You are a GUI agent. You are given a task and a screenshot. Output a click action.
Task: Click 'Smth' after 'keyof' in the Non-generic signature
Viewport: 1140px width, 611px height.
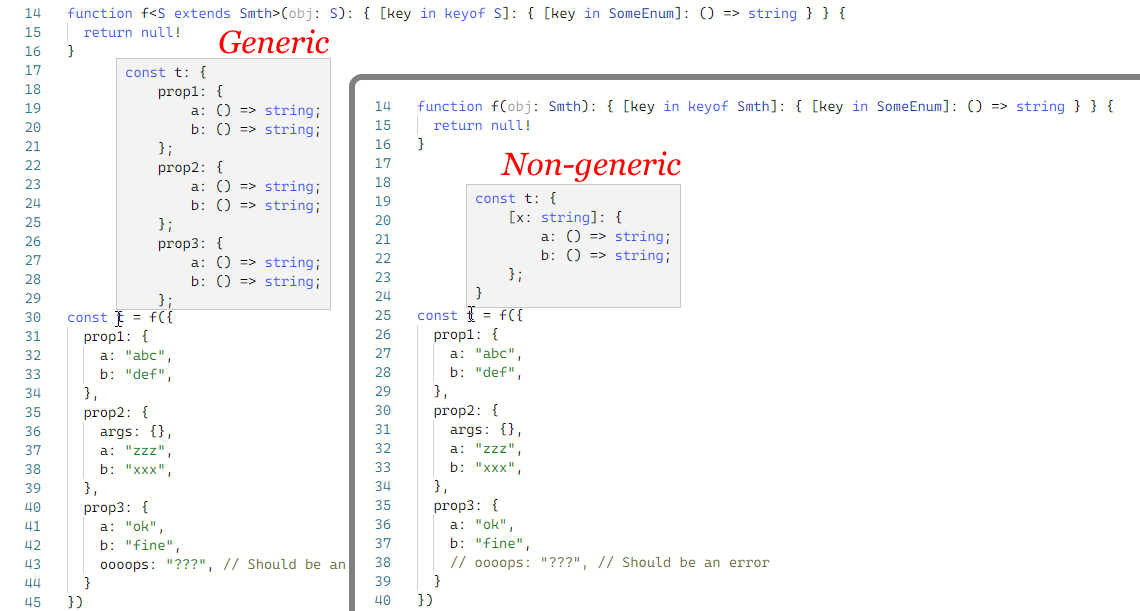click(x=753, y=106)
